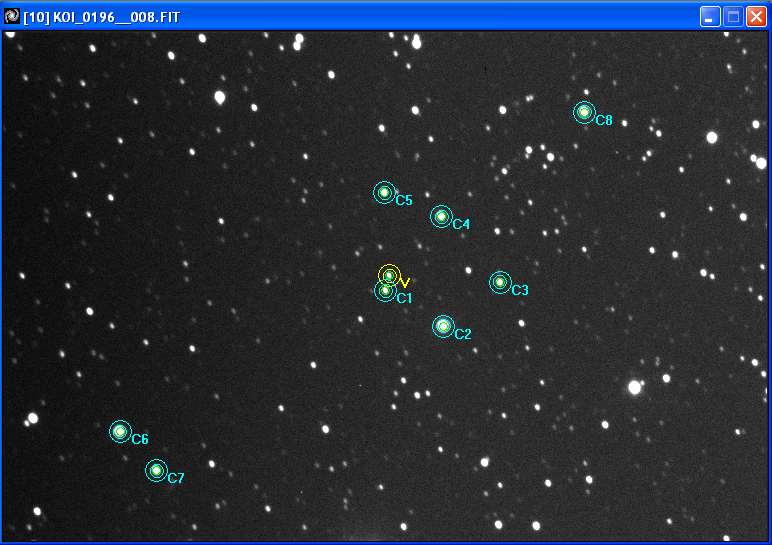Select comparison star C5 aperture
772x545 pixels.
385,192
